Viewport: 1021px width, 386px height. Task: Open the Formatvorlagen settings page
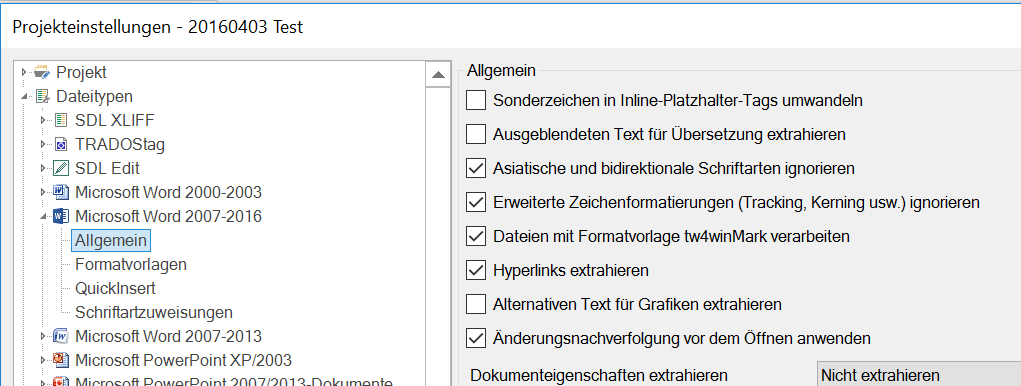(131, 265)
